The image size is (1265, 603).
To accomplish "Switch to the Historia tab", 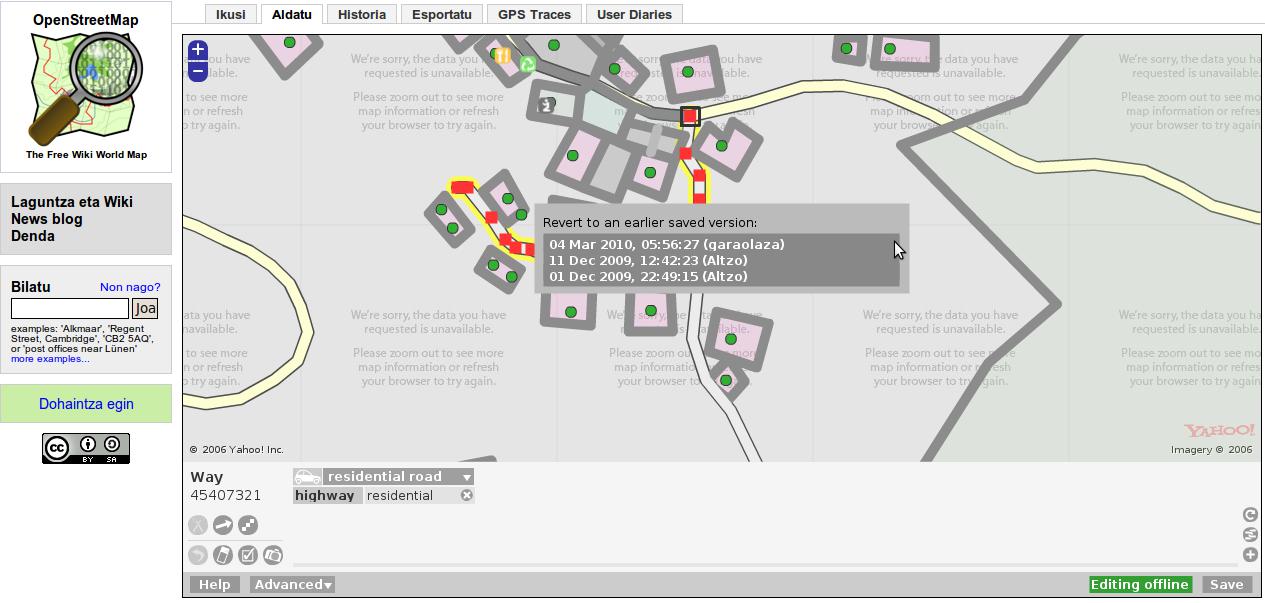I will click(x=361, y=15).
